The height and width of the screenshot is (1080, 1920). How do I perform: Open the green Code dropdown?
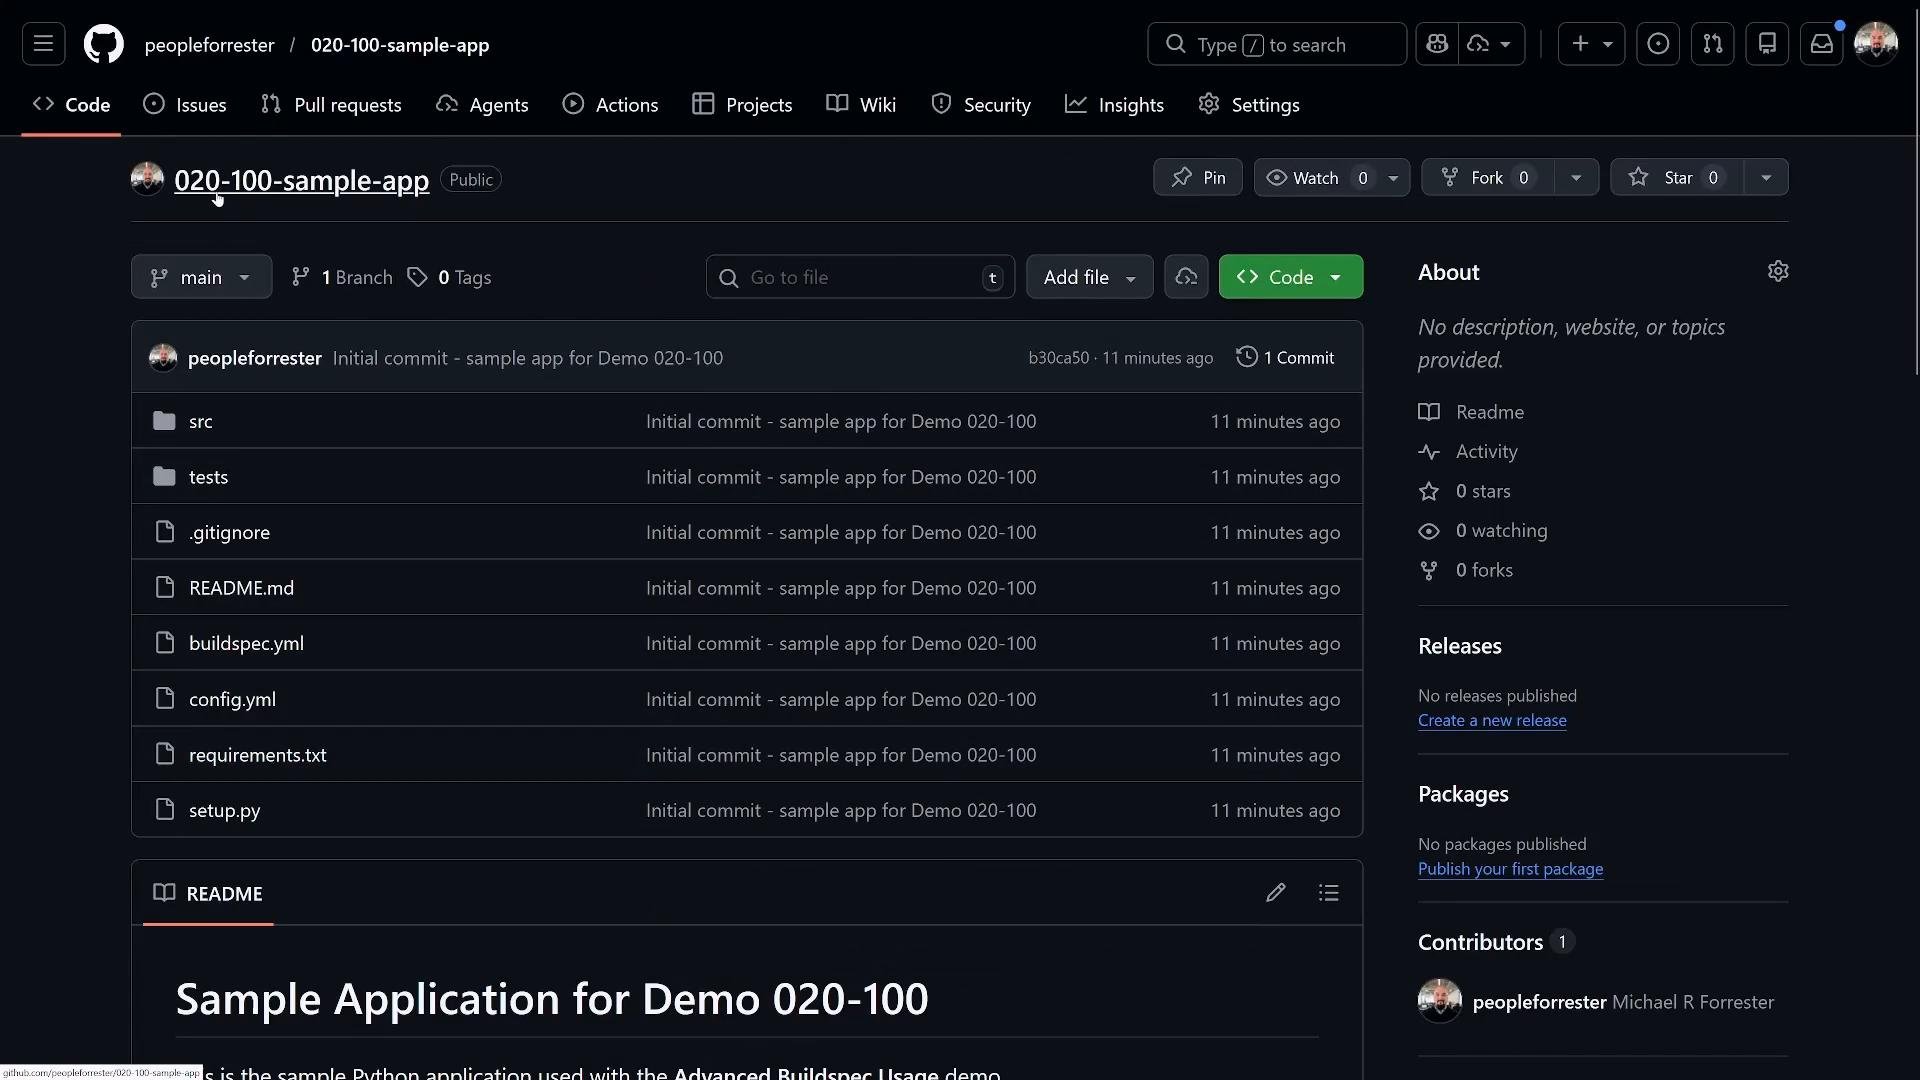tap(1290, 277)
